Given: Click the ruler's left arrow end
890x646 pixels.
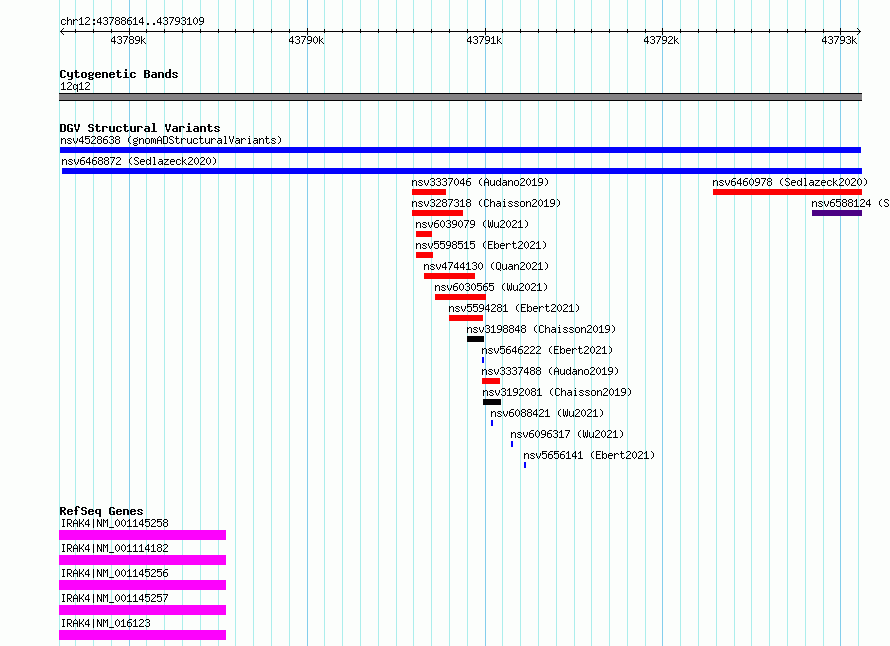Looking at the screenshot, I should click(62, 32).
